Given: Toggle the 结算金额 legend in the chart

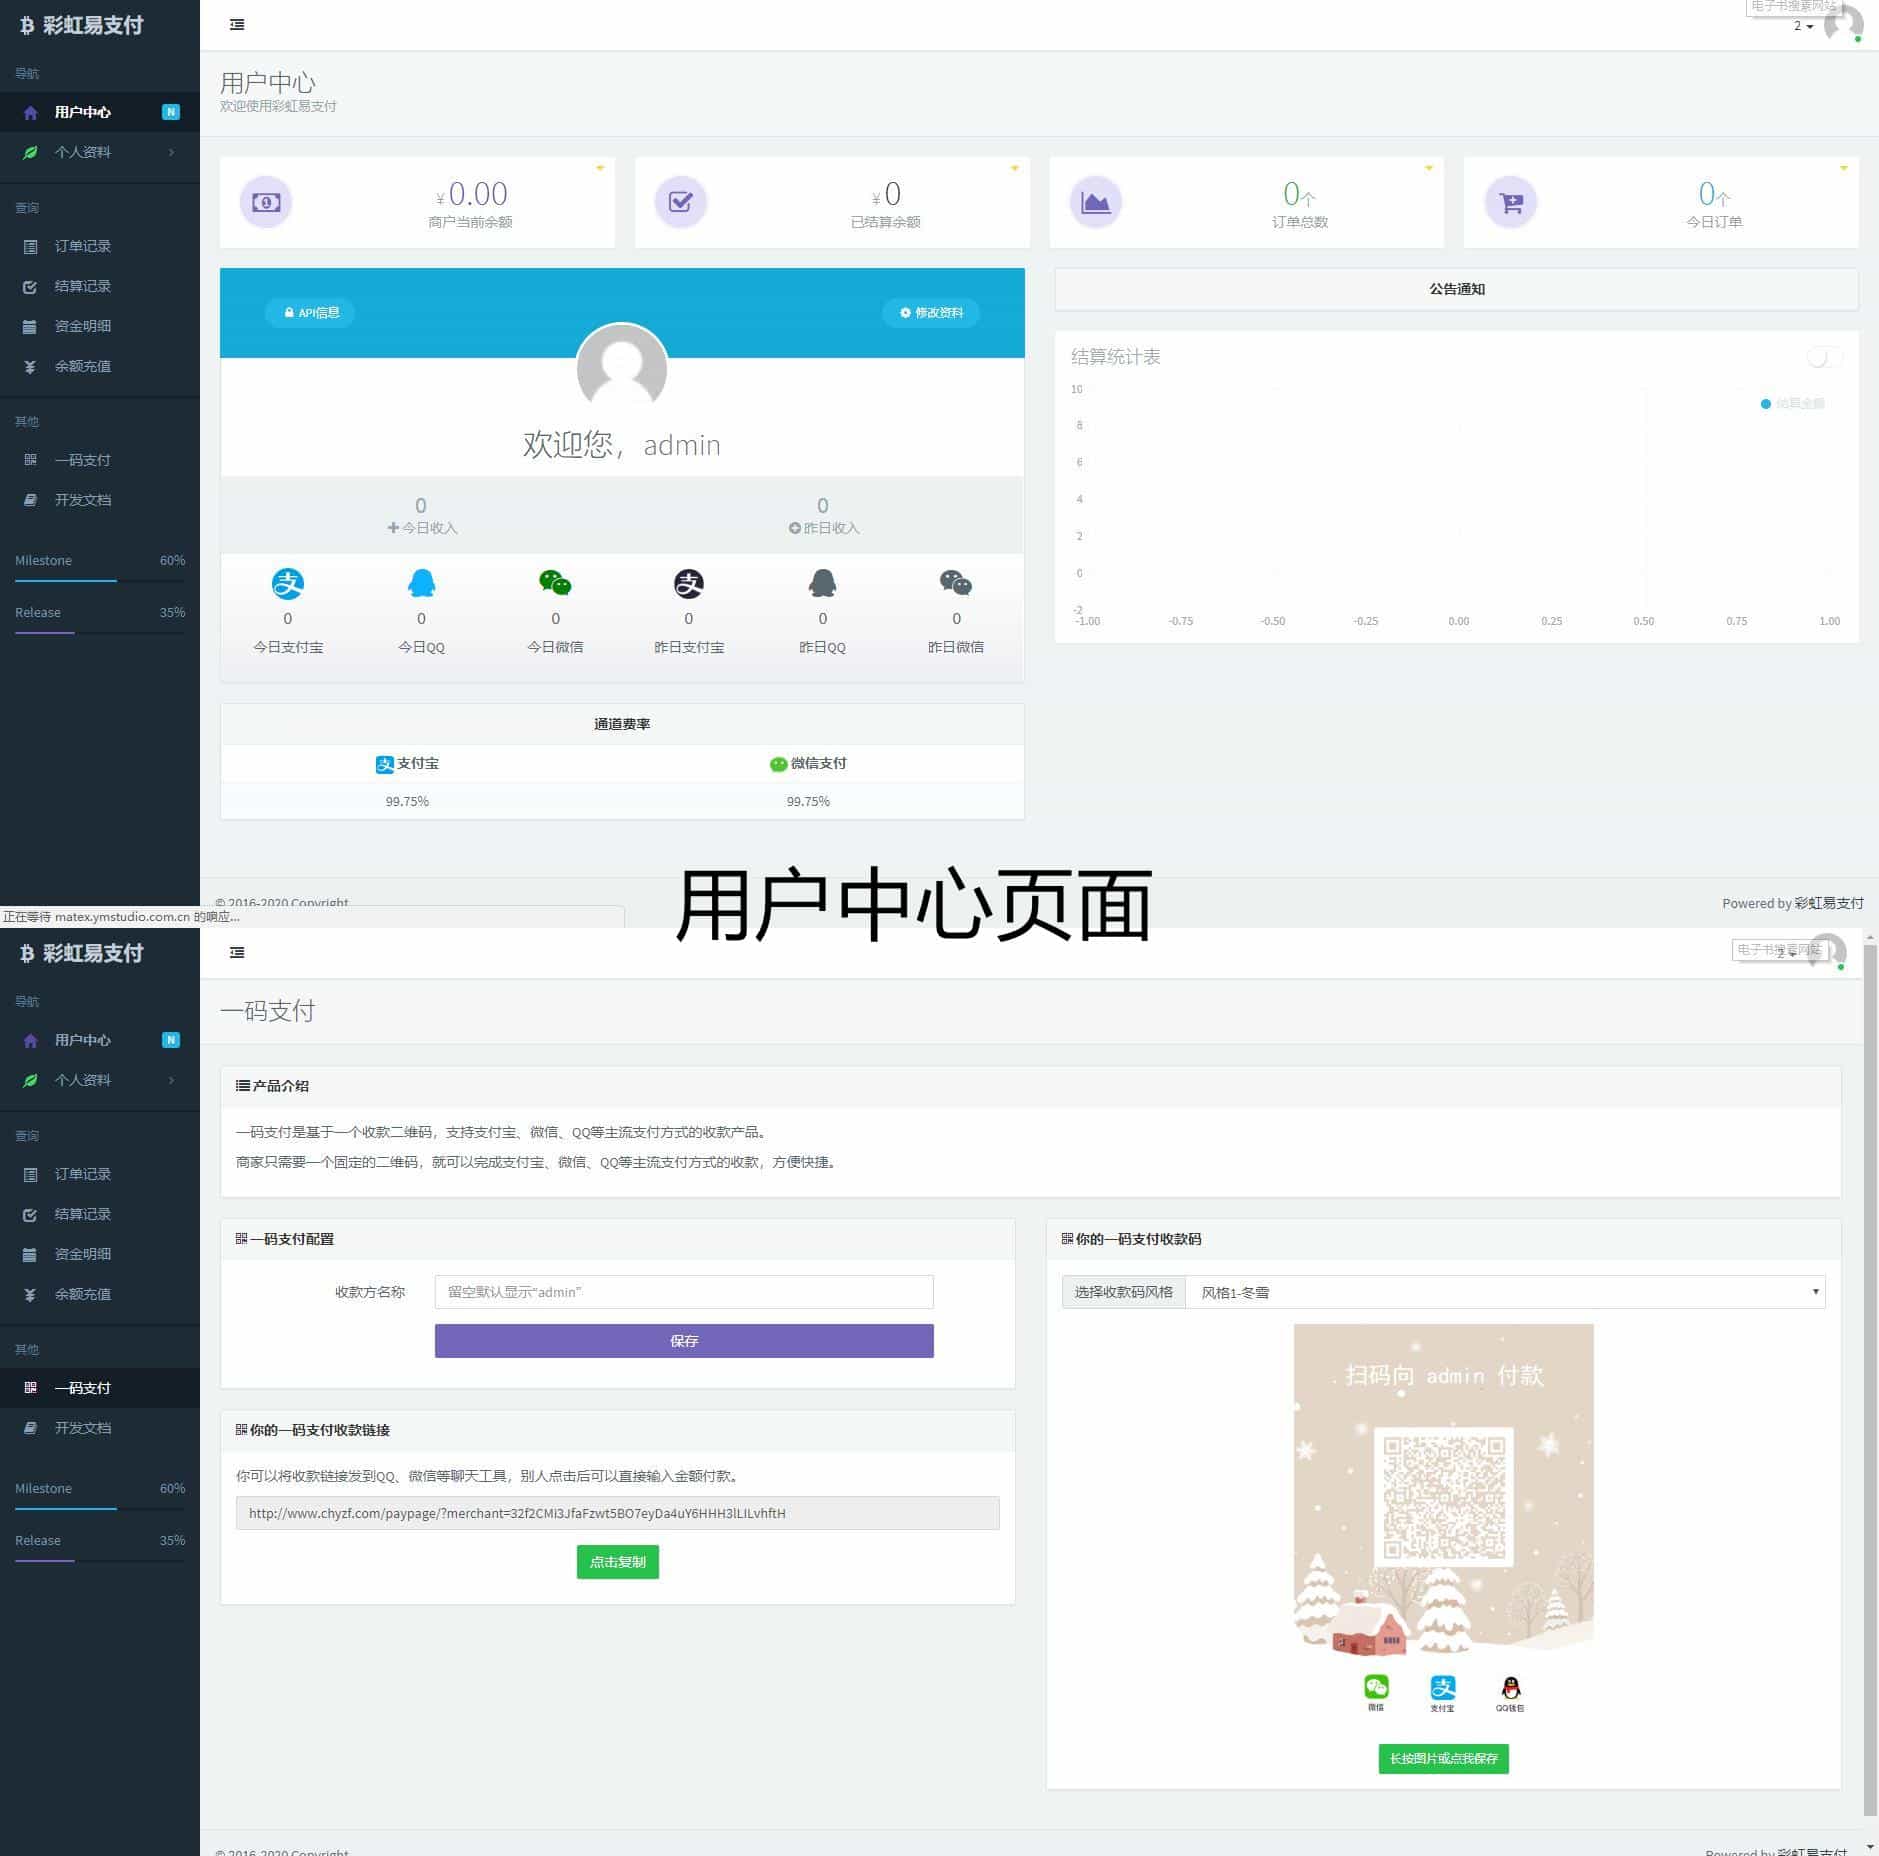Looking at the screenshot, I should 1793,404.
